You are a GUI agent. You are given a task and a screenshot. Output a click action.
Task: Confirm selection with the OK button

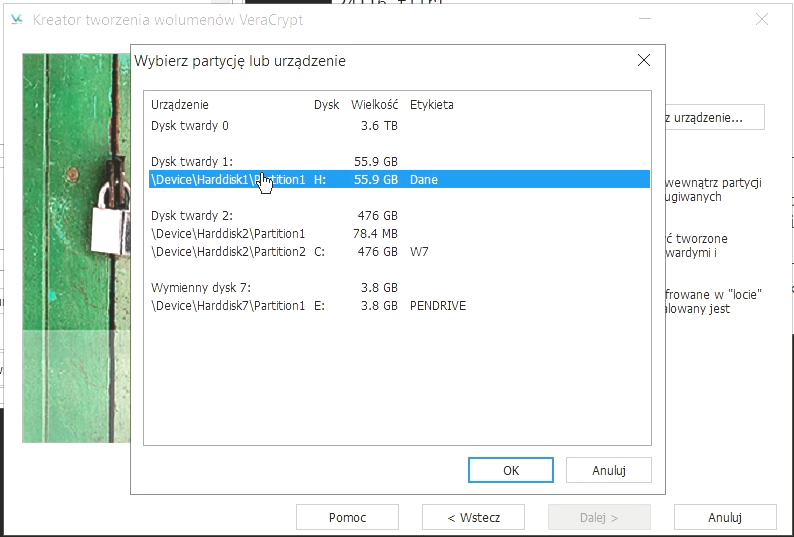[x=510, y=470]
